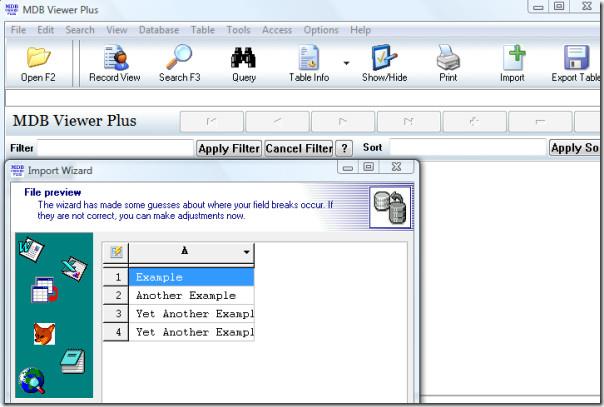Click the Word document icon in sidebar
This screenshot has height=407, width=604.
(31, 250)
